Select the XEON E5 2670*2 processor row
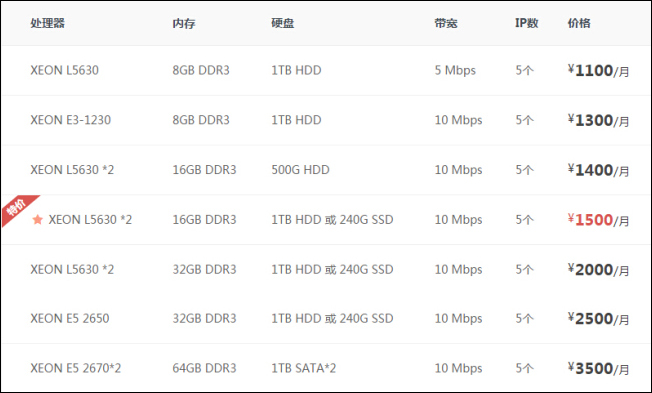Viewport: 652px width, 393px height. (326, 368)
